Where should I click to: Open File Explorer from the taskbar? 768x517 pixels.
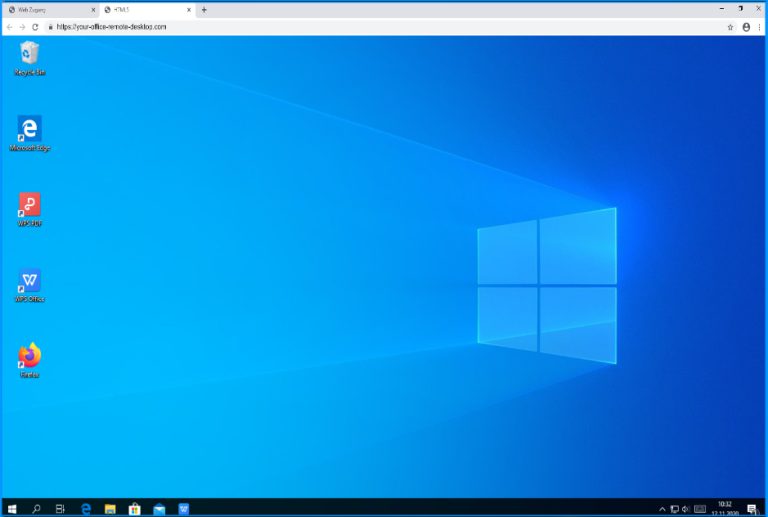(110, 509)
